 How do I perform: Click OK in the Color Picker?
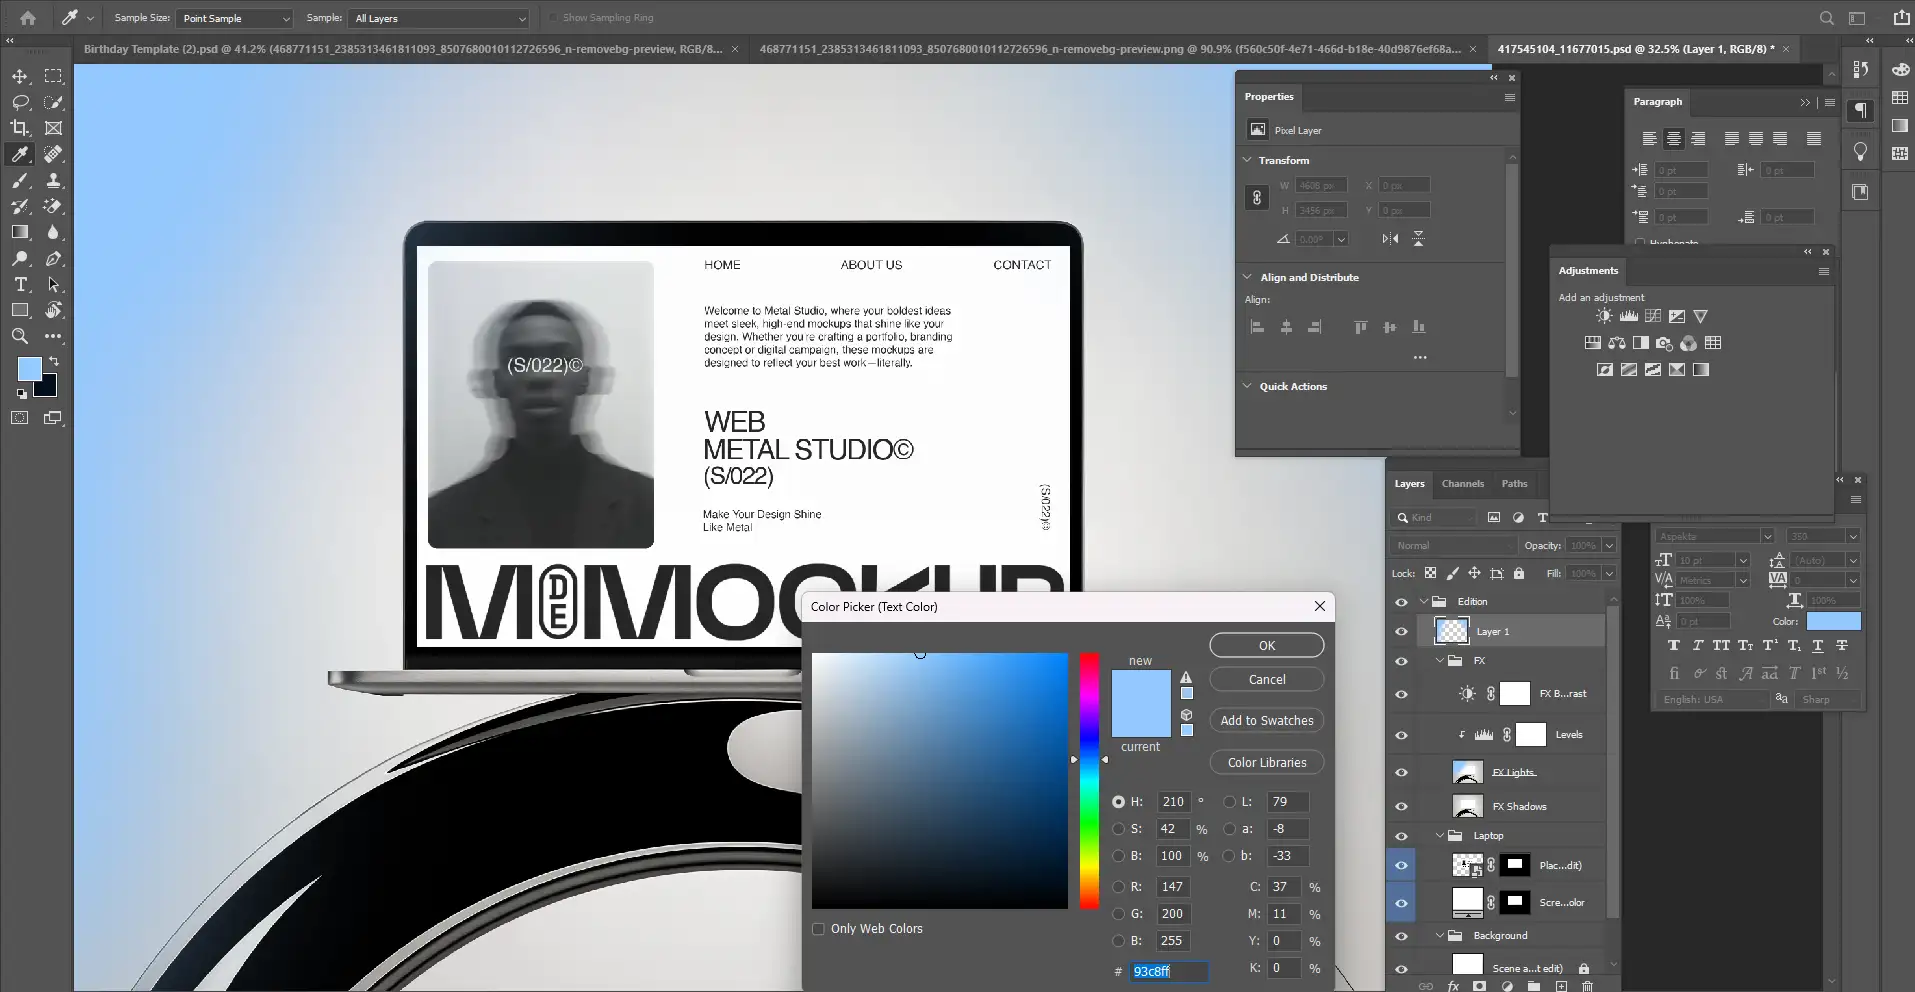1267,646
